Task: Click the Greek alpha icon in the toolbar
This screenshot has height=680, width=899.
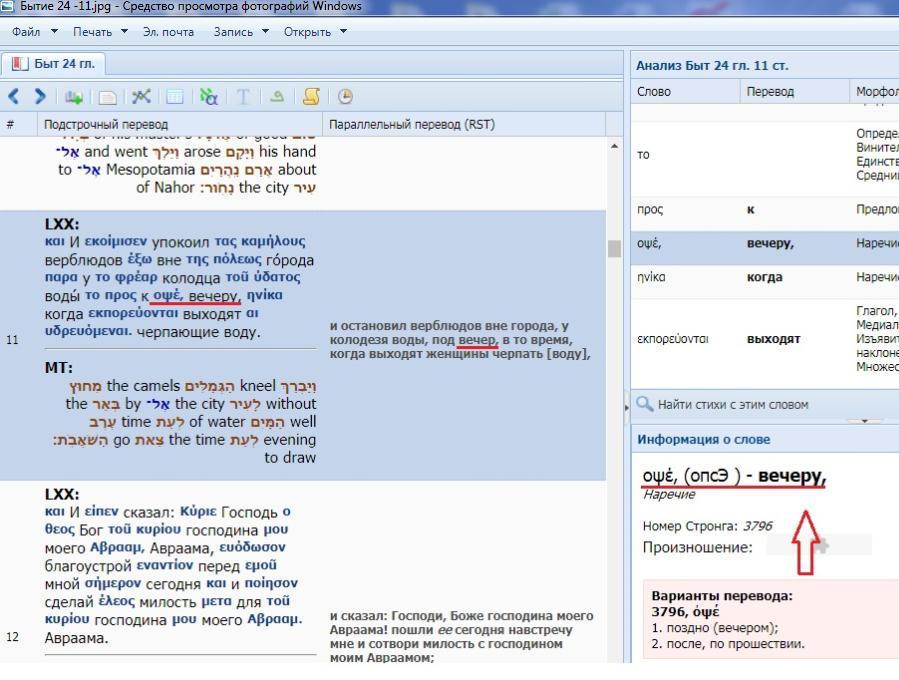Action: 208,97
